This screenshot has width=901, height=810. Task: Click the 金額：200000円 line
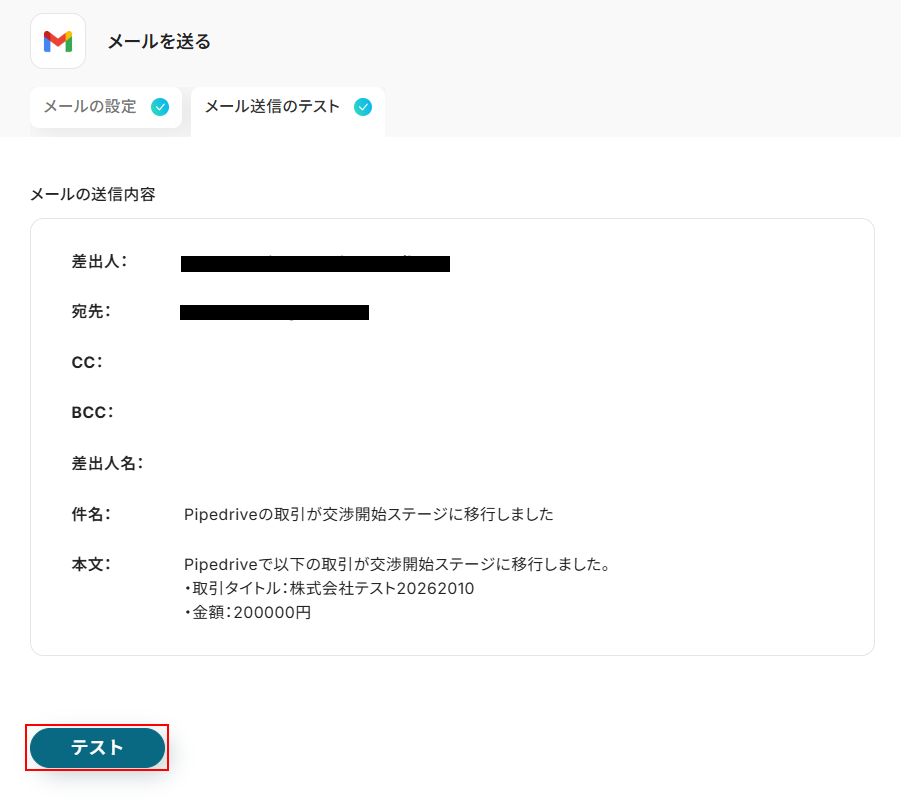[x=248, y=612]
